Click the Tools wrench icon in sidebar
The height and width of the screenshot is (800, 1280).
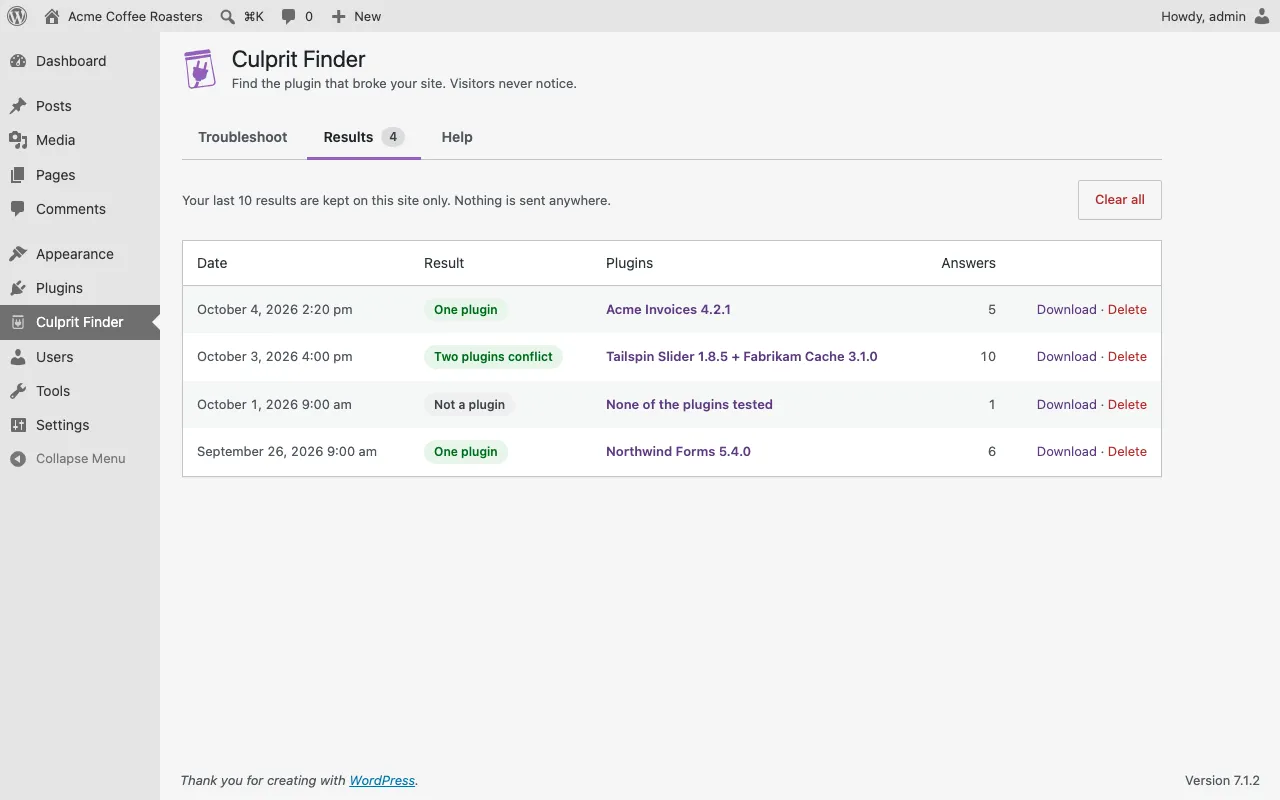(18, 391)
